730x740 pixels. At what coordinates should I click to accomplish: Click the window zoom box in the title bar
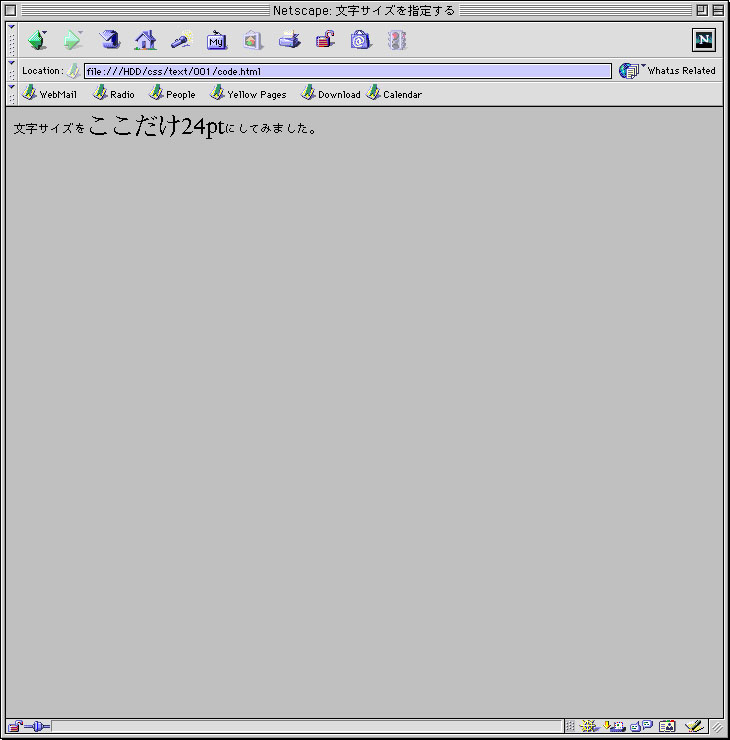point(702,10)
